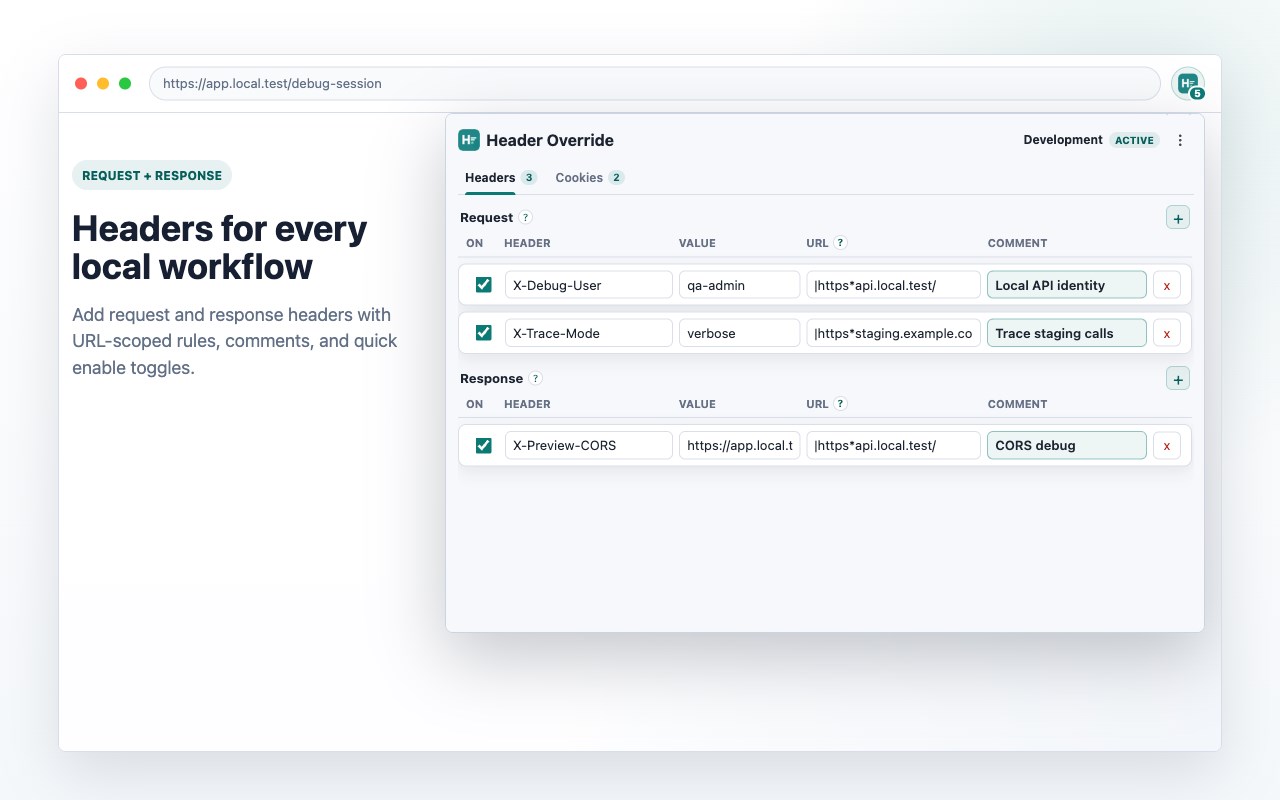
Task: Delete the X-Trace-Mode header row
Action: (1167, 333)
